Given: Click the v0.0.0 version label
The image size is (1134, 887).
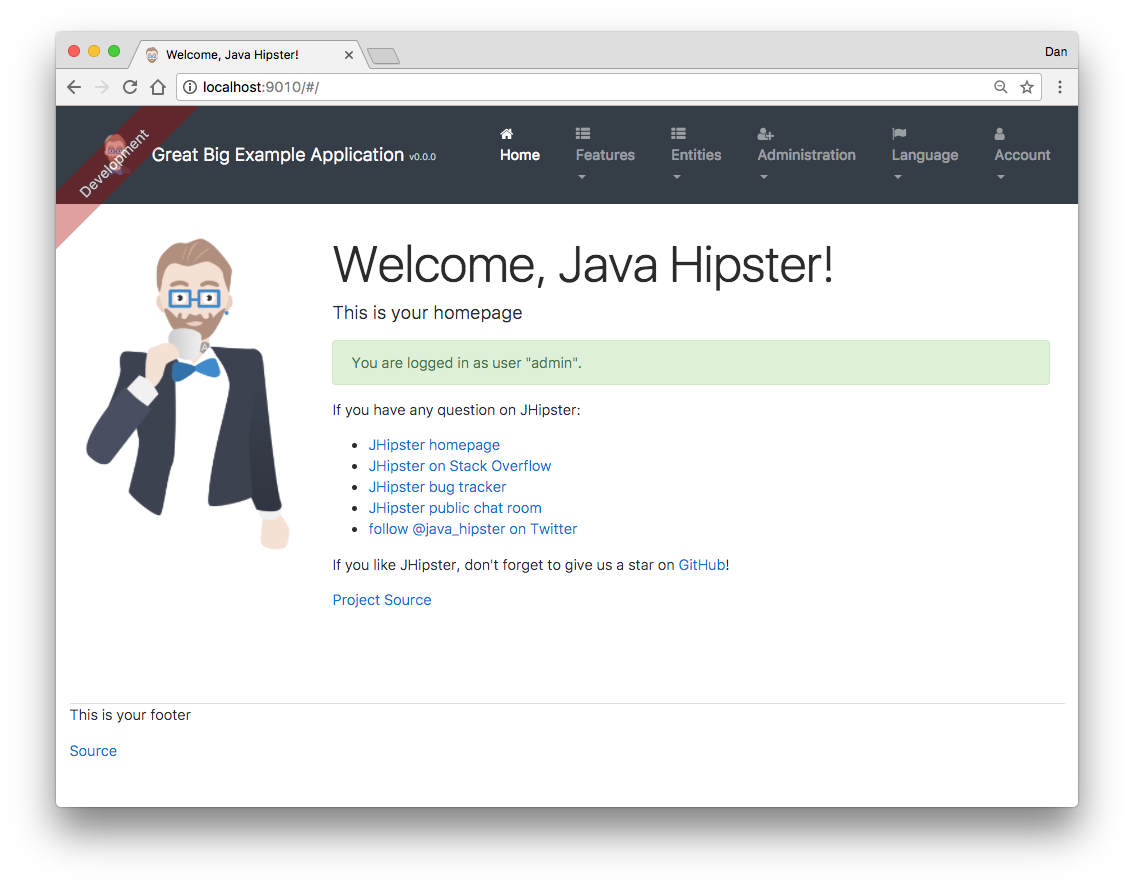Looking at the screenshot, I should (422, 157).
